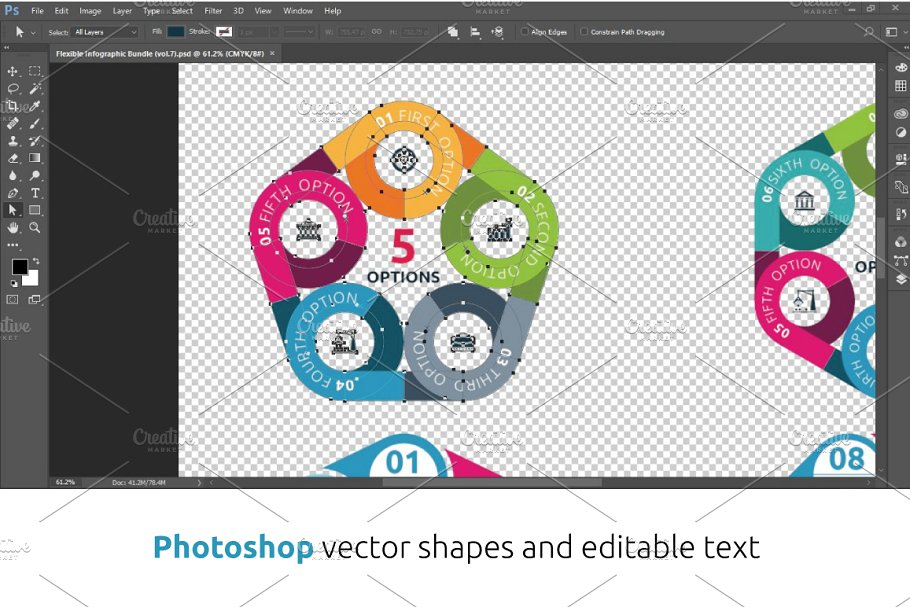The width and height of the screenshot is (910, 607).
Task: Select the Eyedropper tool
Action: [34, 105]
